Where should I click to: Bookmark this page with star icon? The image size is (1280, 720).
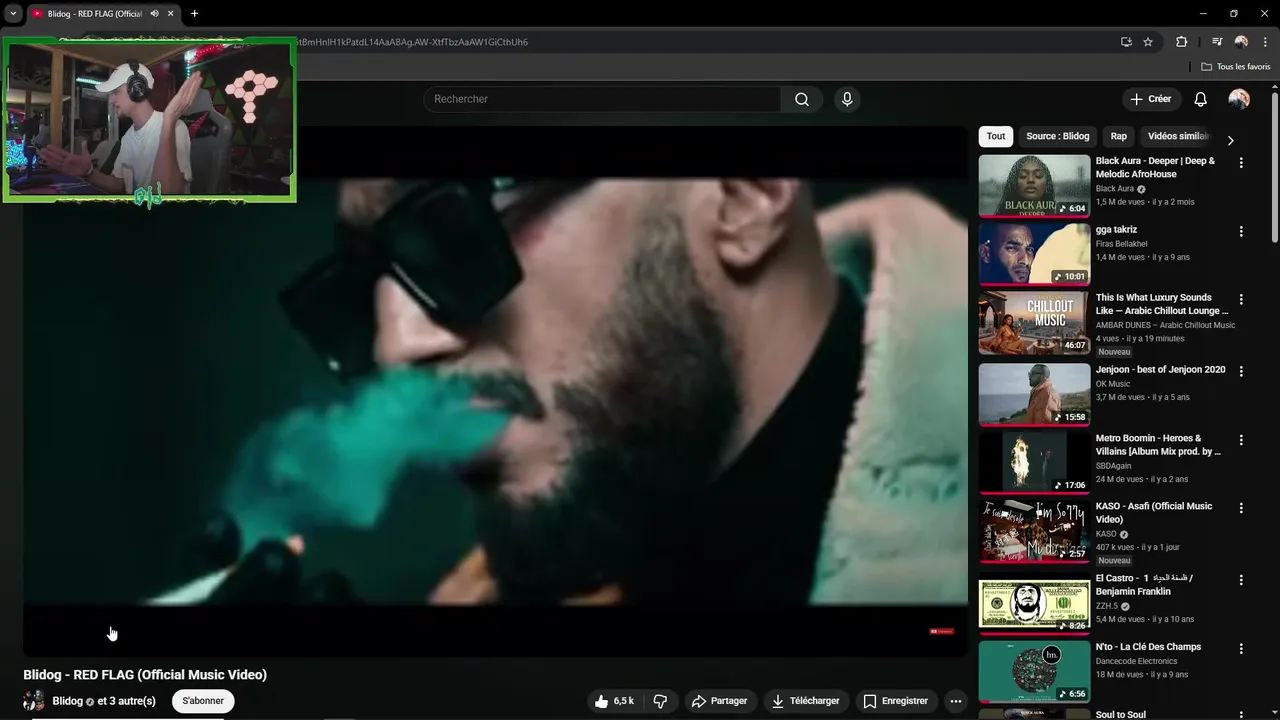pyautogui.click(x=1148, y=42)
